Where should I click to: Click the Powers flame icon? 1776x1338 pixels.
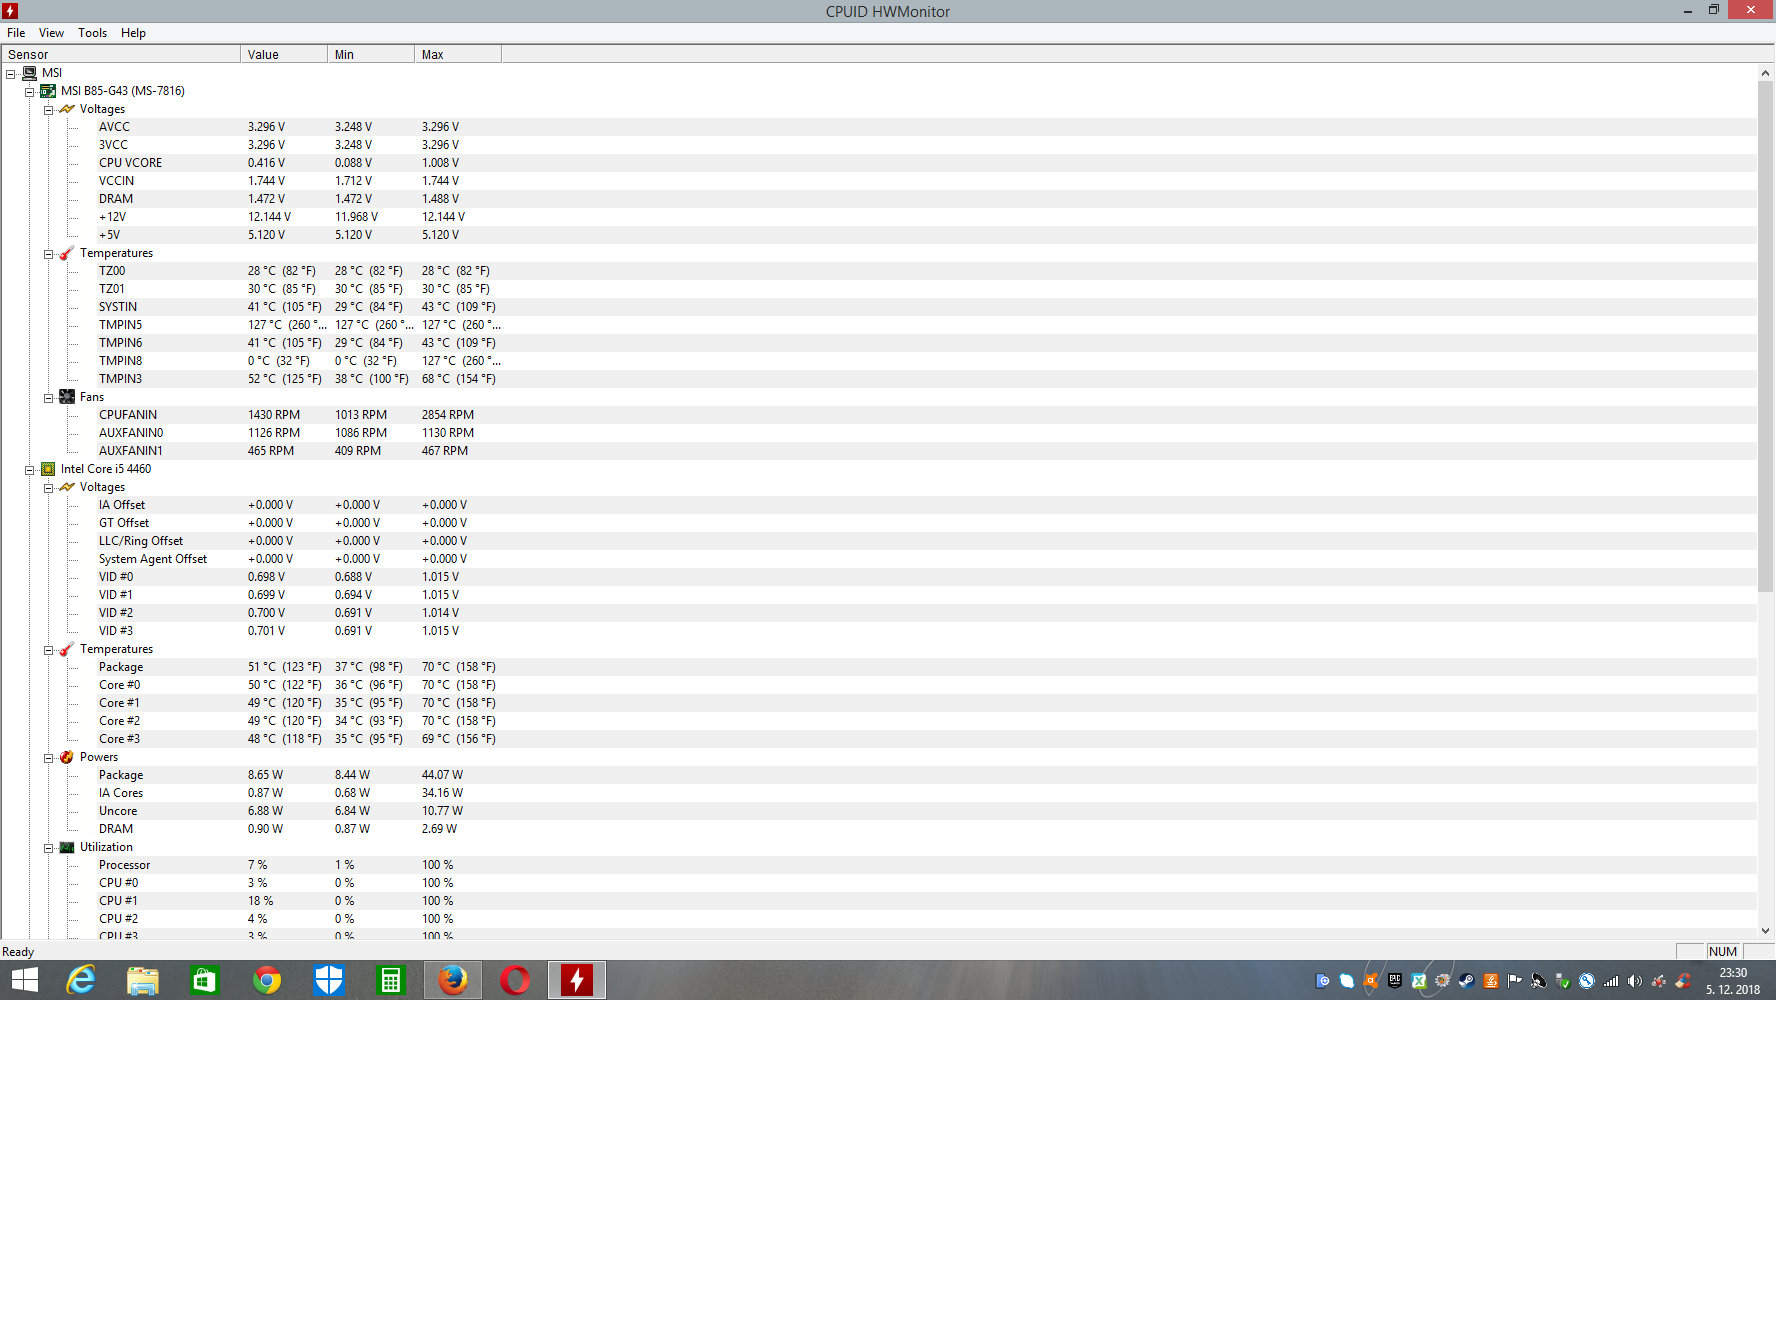click(x=67, y=757)
